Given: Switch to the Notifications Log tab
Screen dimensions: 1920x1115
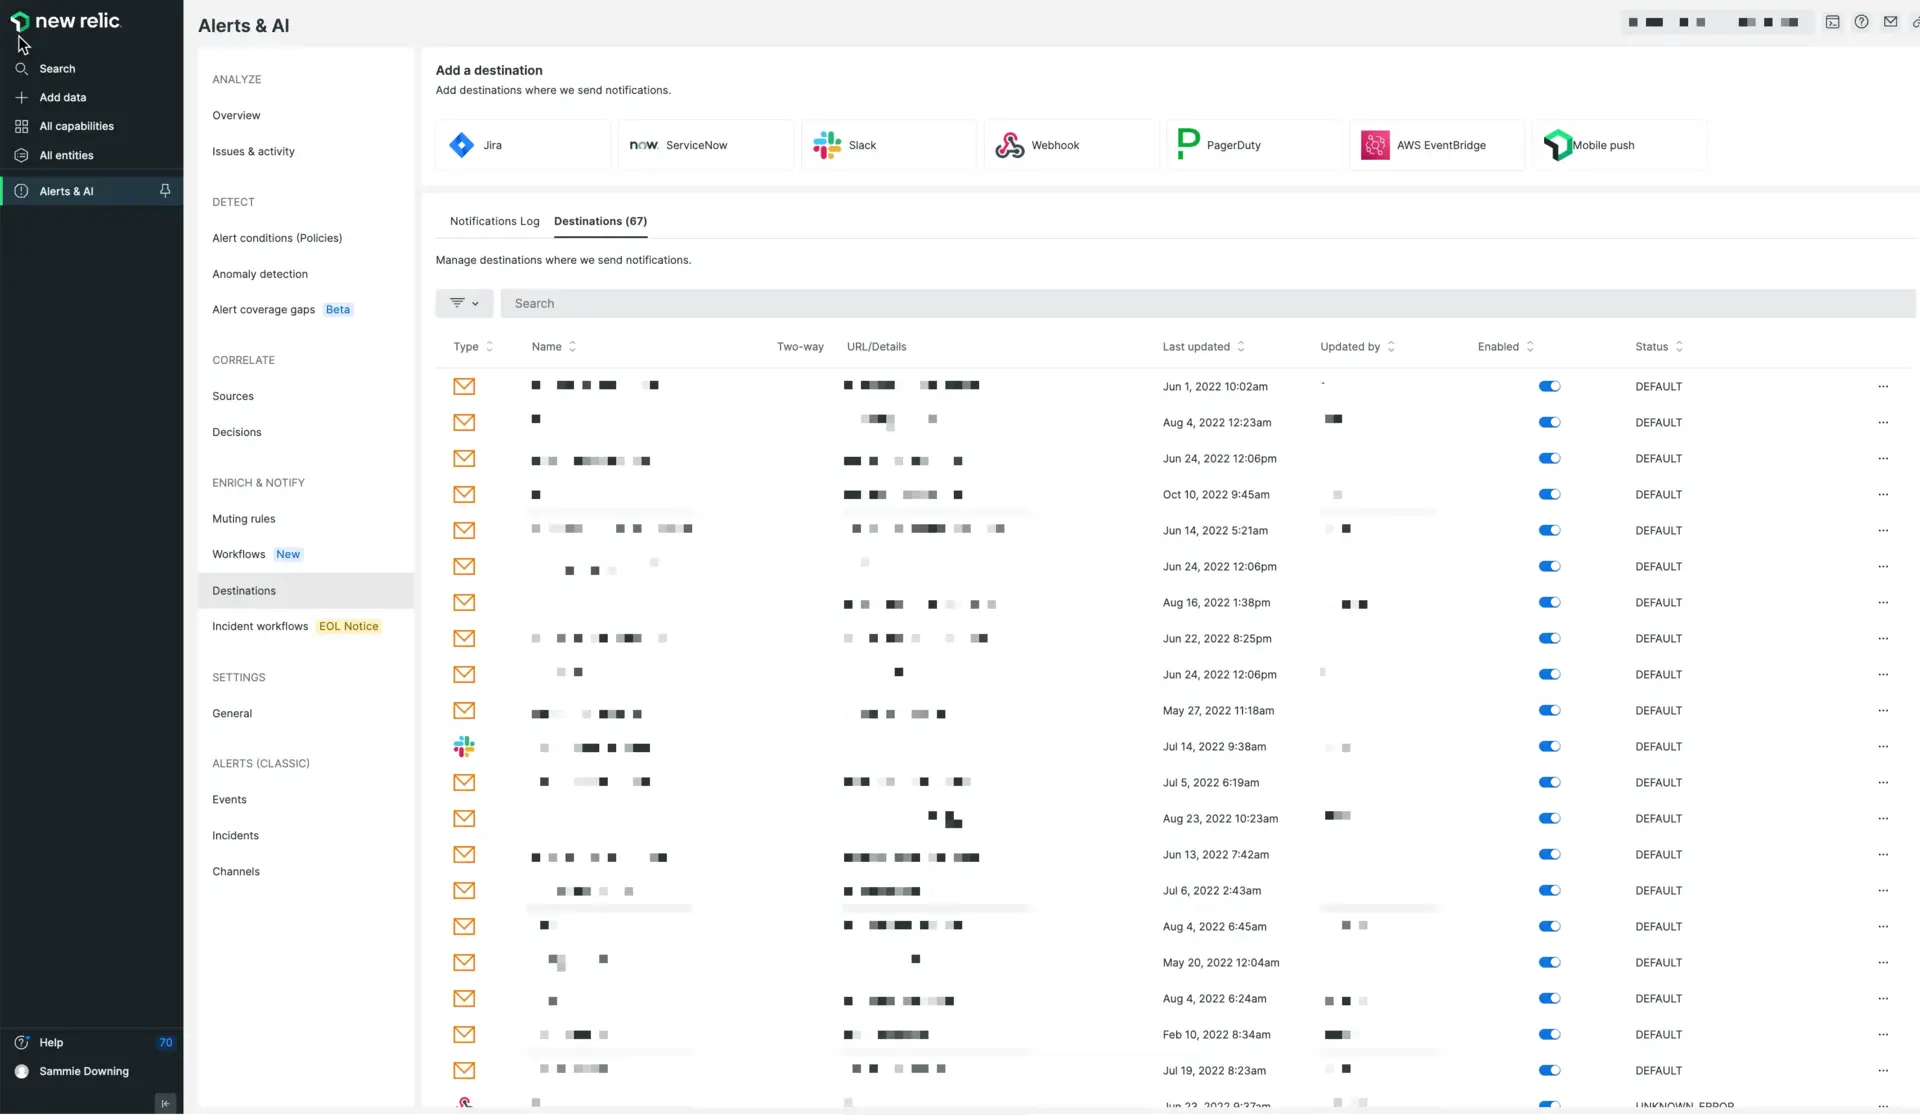Looking at the screenshot, I should [495, 220].
